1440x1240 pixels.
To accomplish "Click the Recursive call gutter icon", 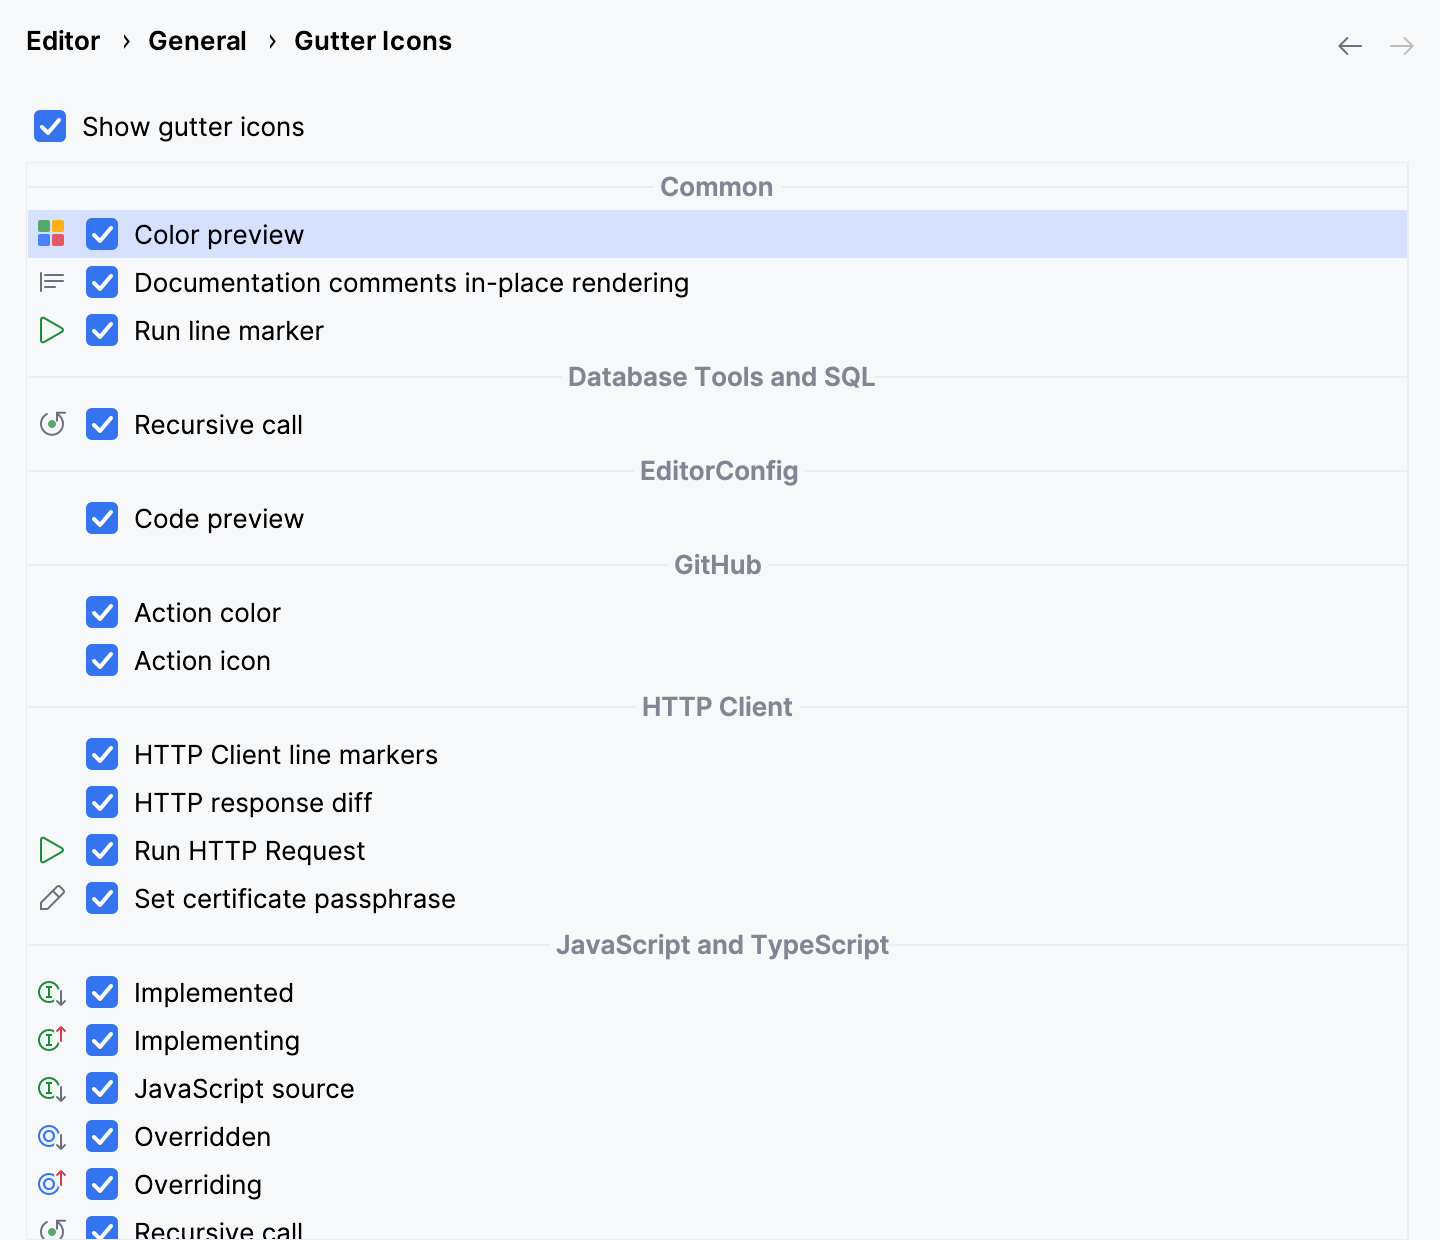I will point(51,424).
